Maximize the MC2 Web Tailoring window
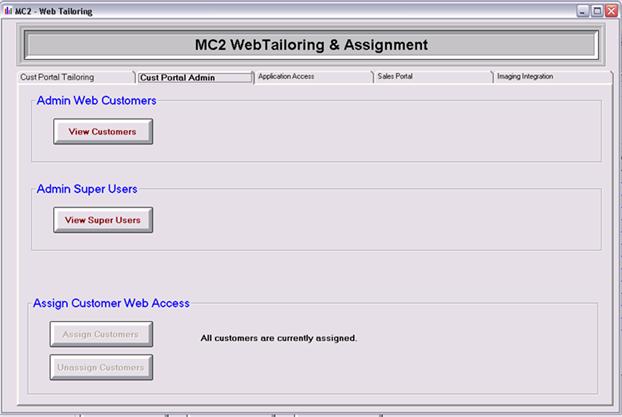This screenshot has width=622, height=417. [597, 11]
